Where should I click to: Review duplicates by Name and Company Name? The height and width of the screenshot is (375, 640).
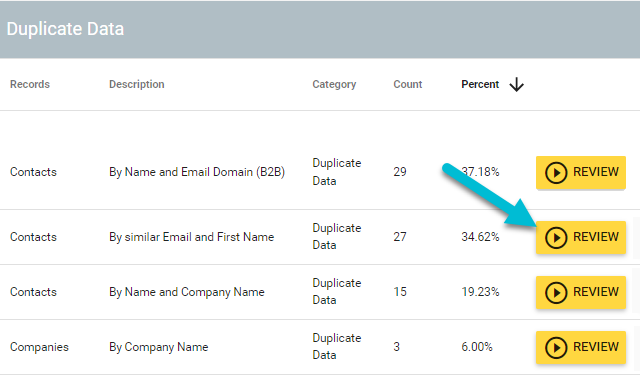[581, 293]
